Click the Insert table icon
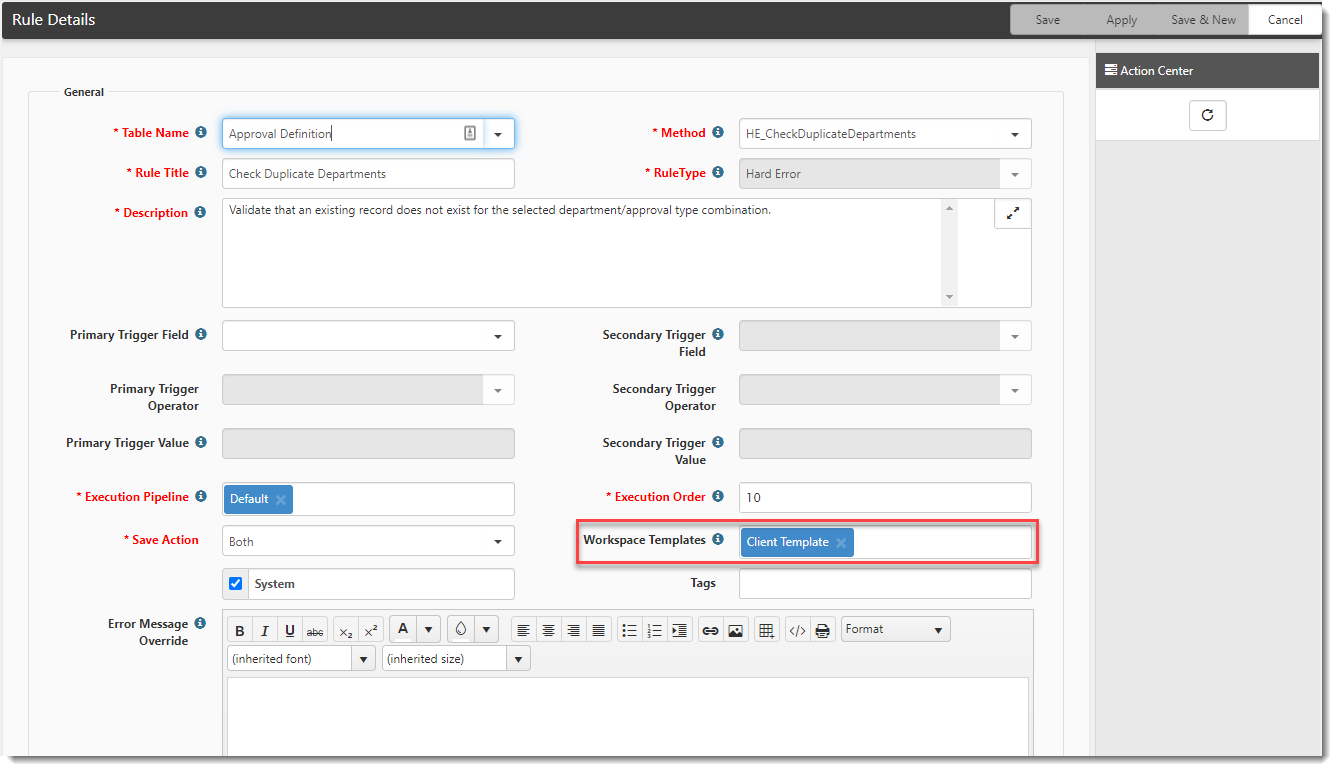 click(766, 630)
